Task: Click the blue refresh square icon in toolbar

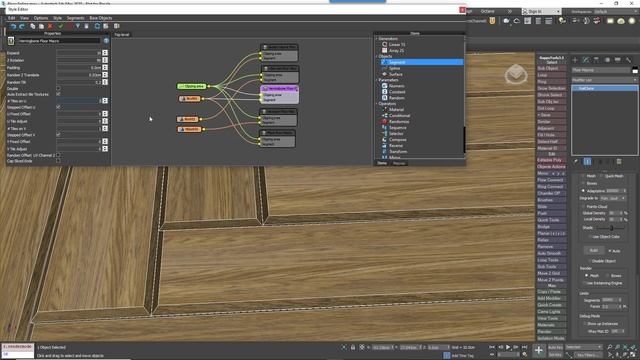Action: click(x=97, y=26)
